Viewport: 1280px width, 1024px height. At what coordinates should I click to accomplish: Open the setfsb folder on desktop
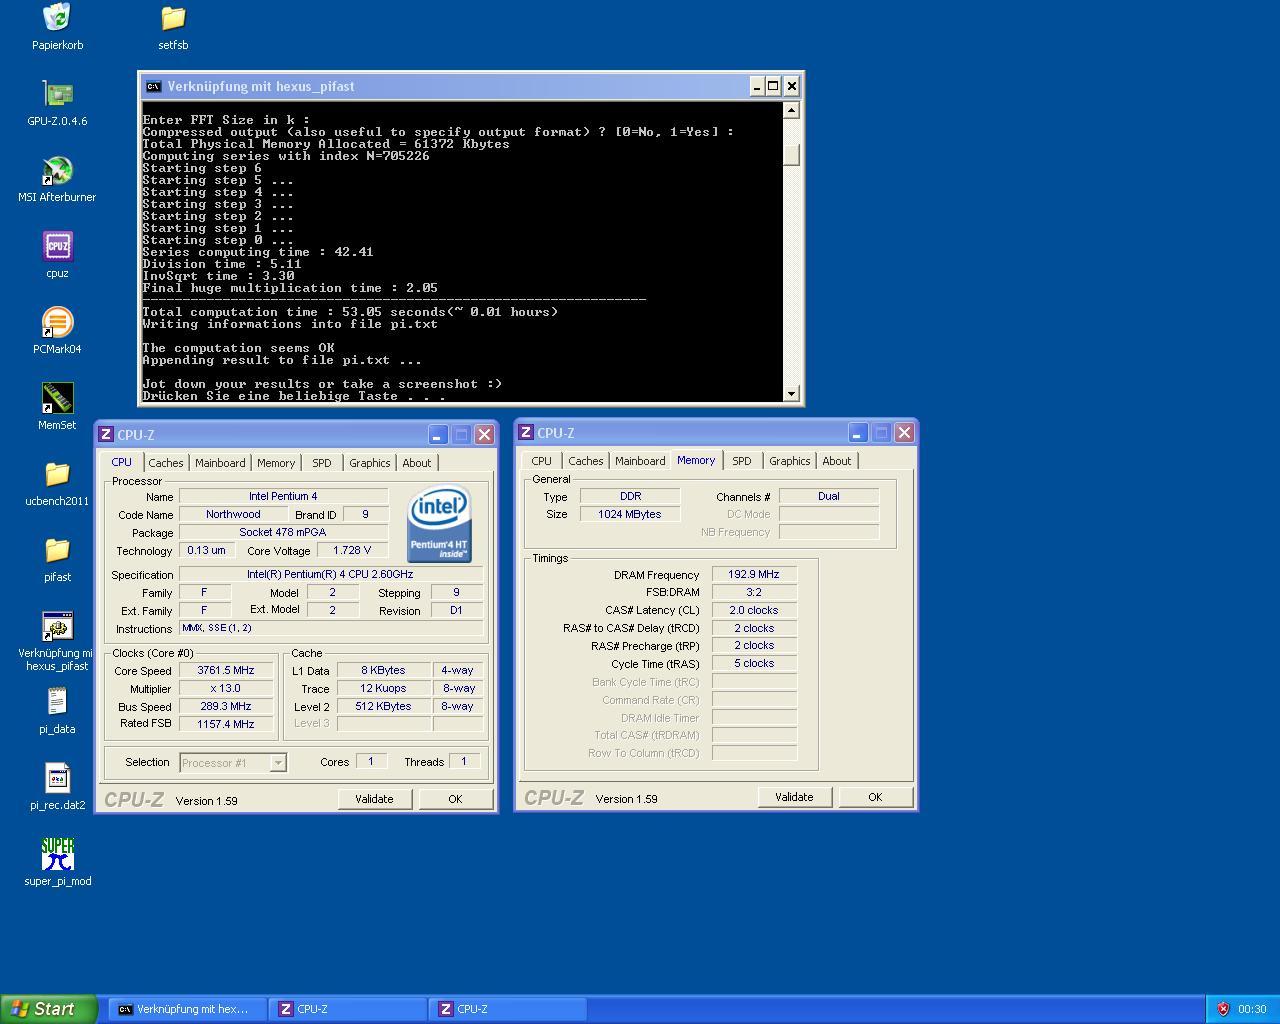pyautogui.click(x=173, y=18)
